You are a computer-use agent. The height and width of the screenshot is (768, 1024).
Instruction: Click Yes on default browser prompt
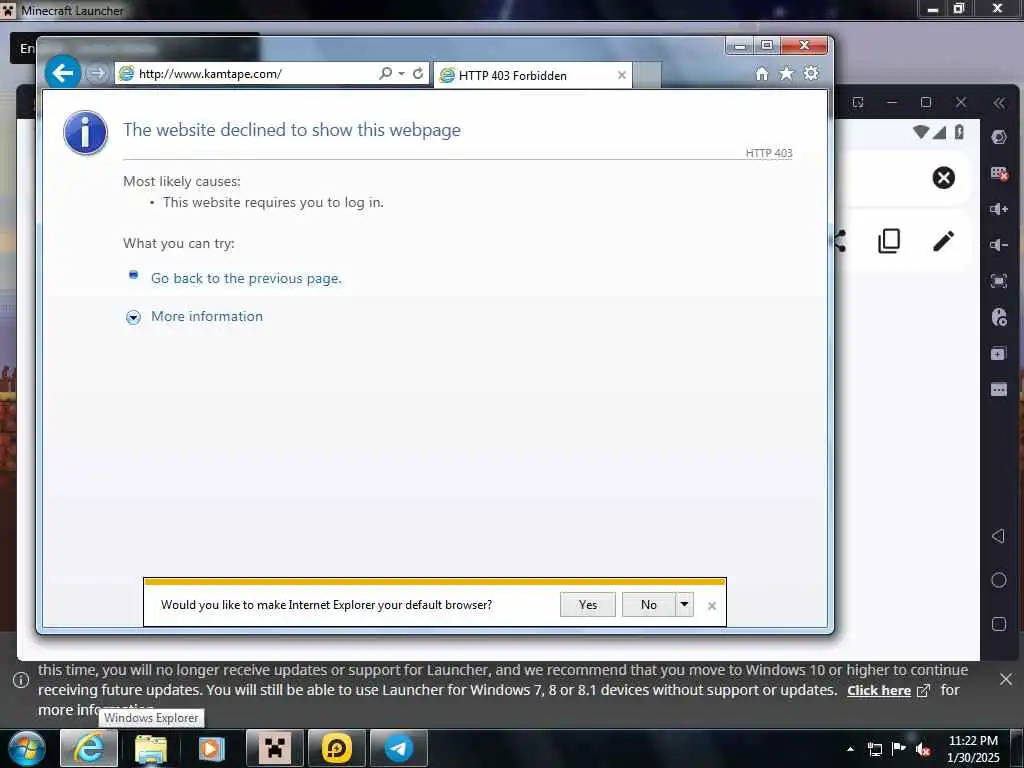(x=588, y=605)
